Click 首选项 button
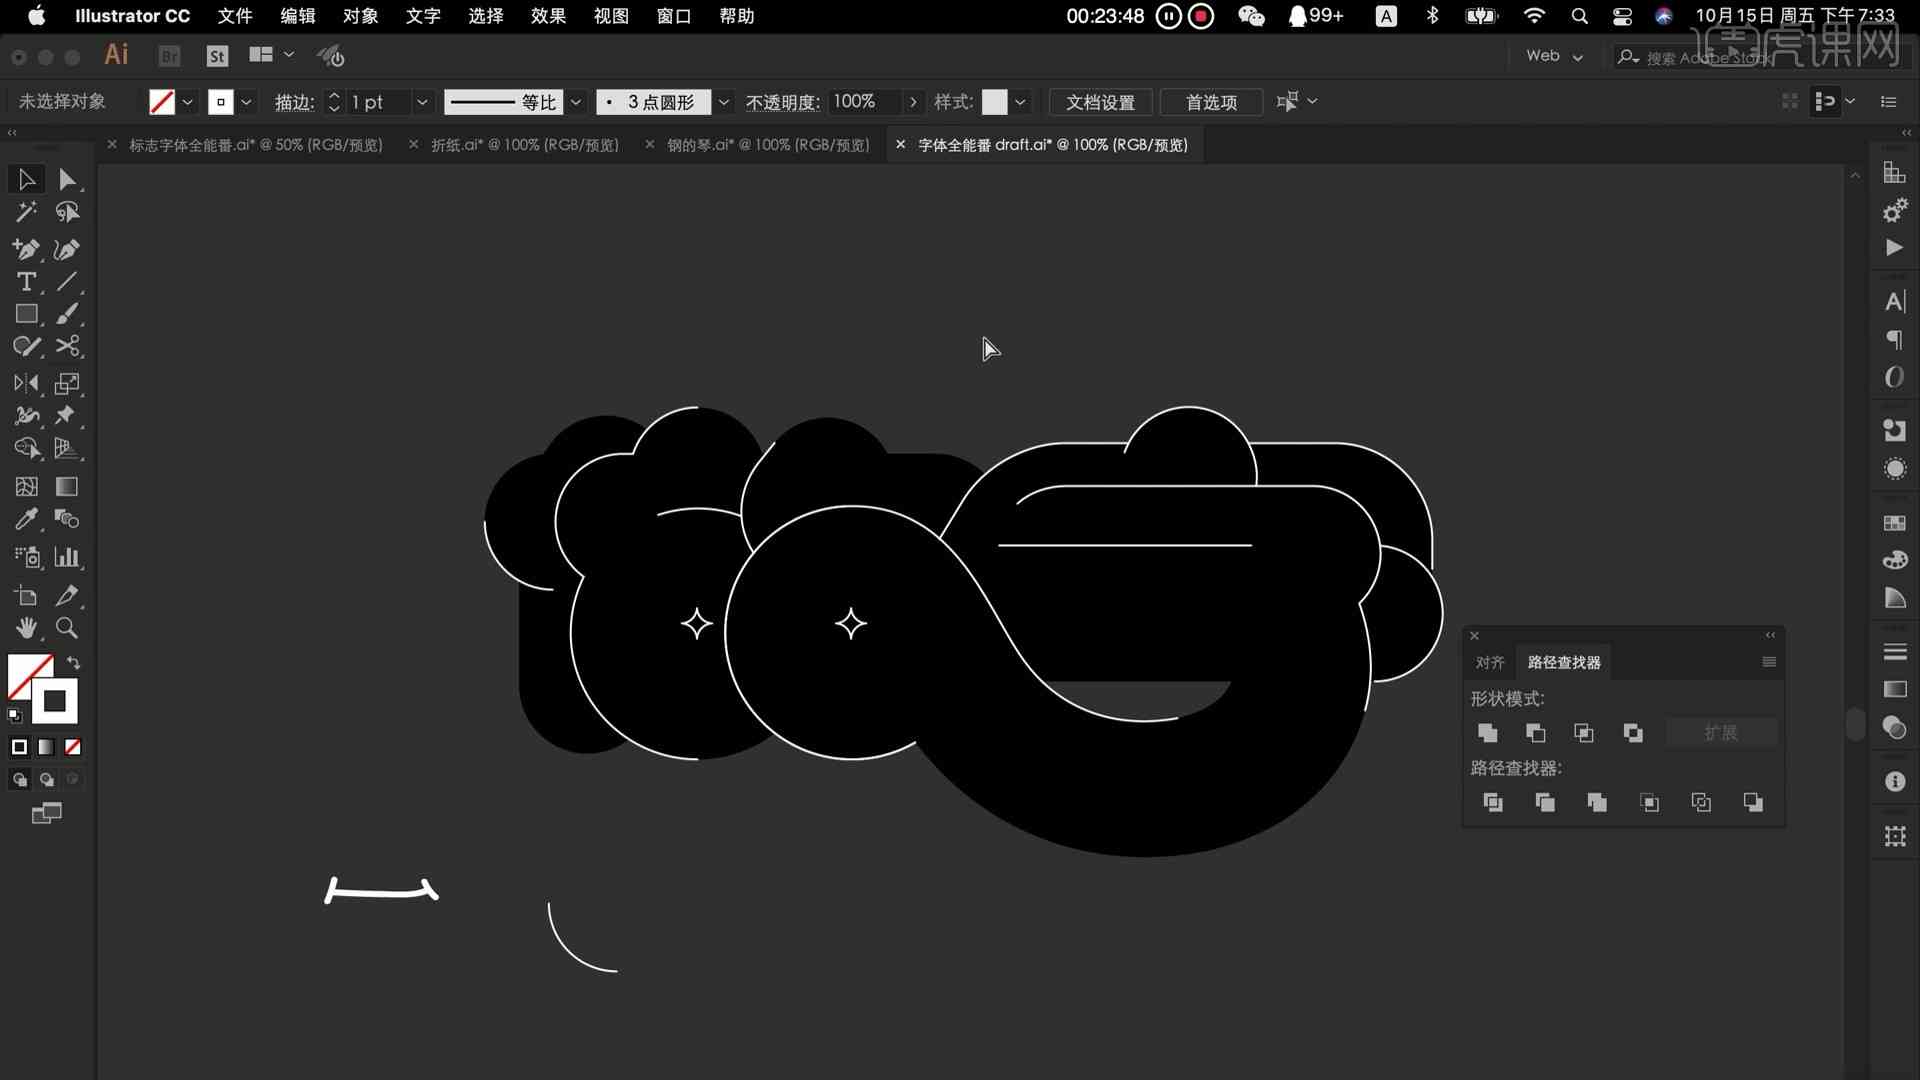 pos(1209,102)
